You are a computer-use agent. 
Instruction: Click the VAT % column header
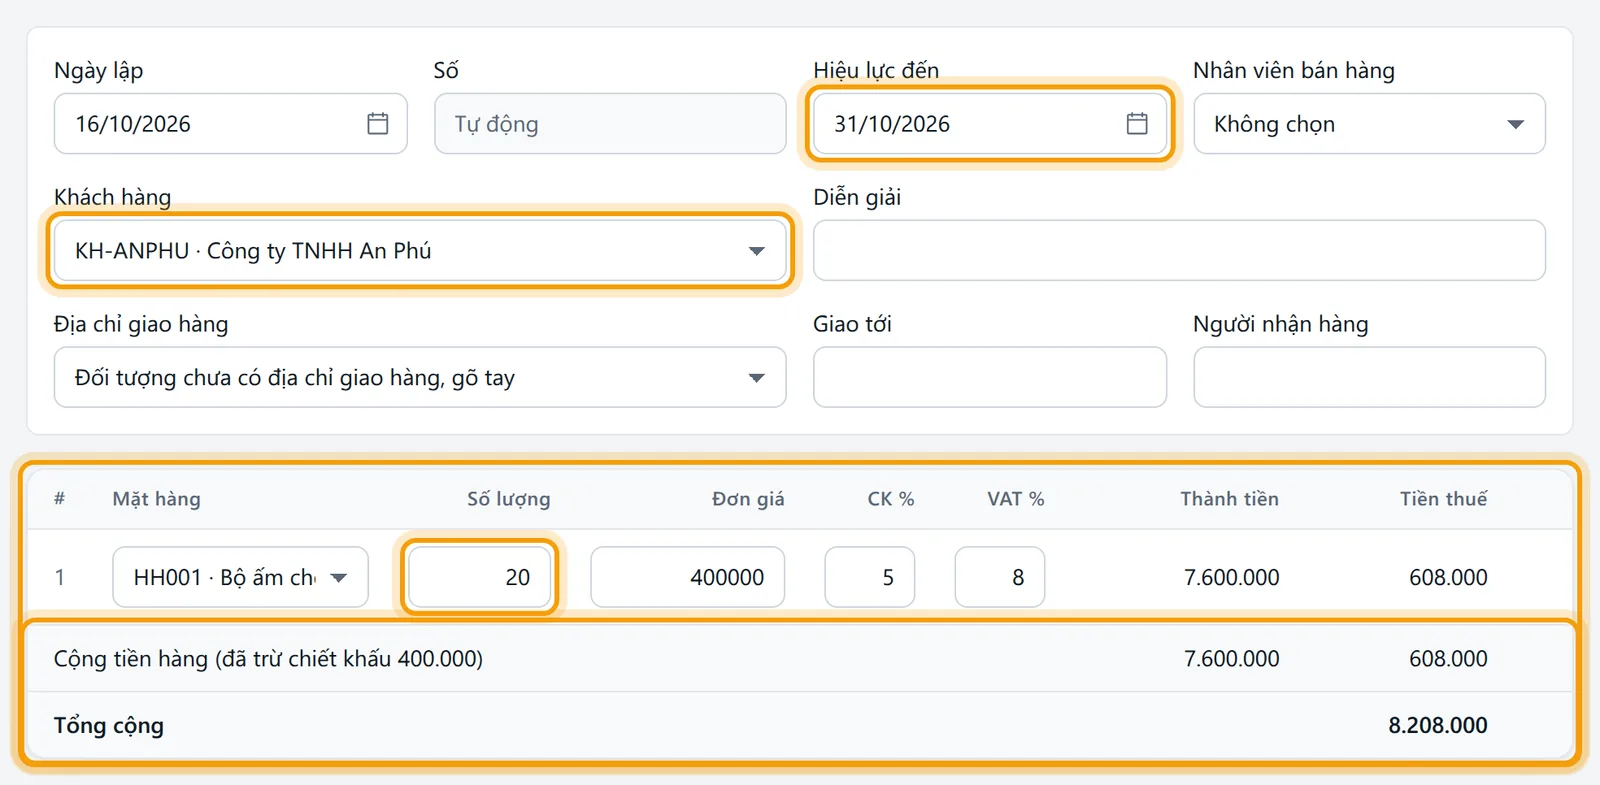click(1015, 499)
